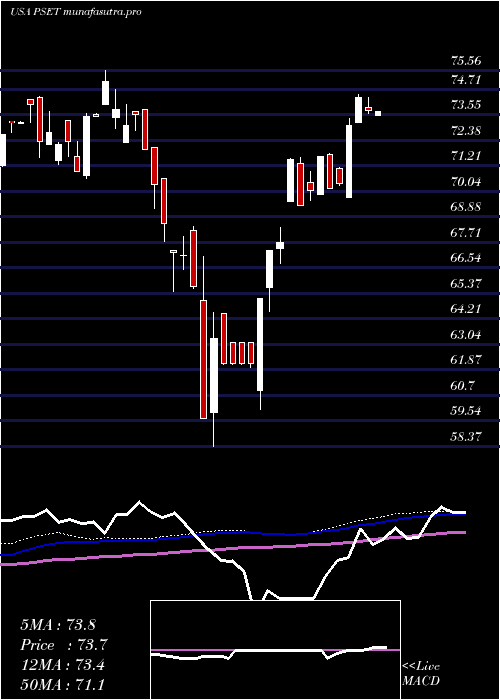
Task: Click the 'Price : 73.7' value text
Action: tap(64, 645)
